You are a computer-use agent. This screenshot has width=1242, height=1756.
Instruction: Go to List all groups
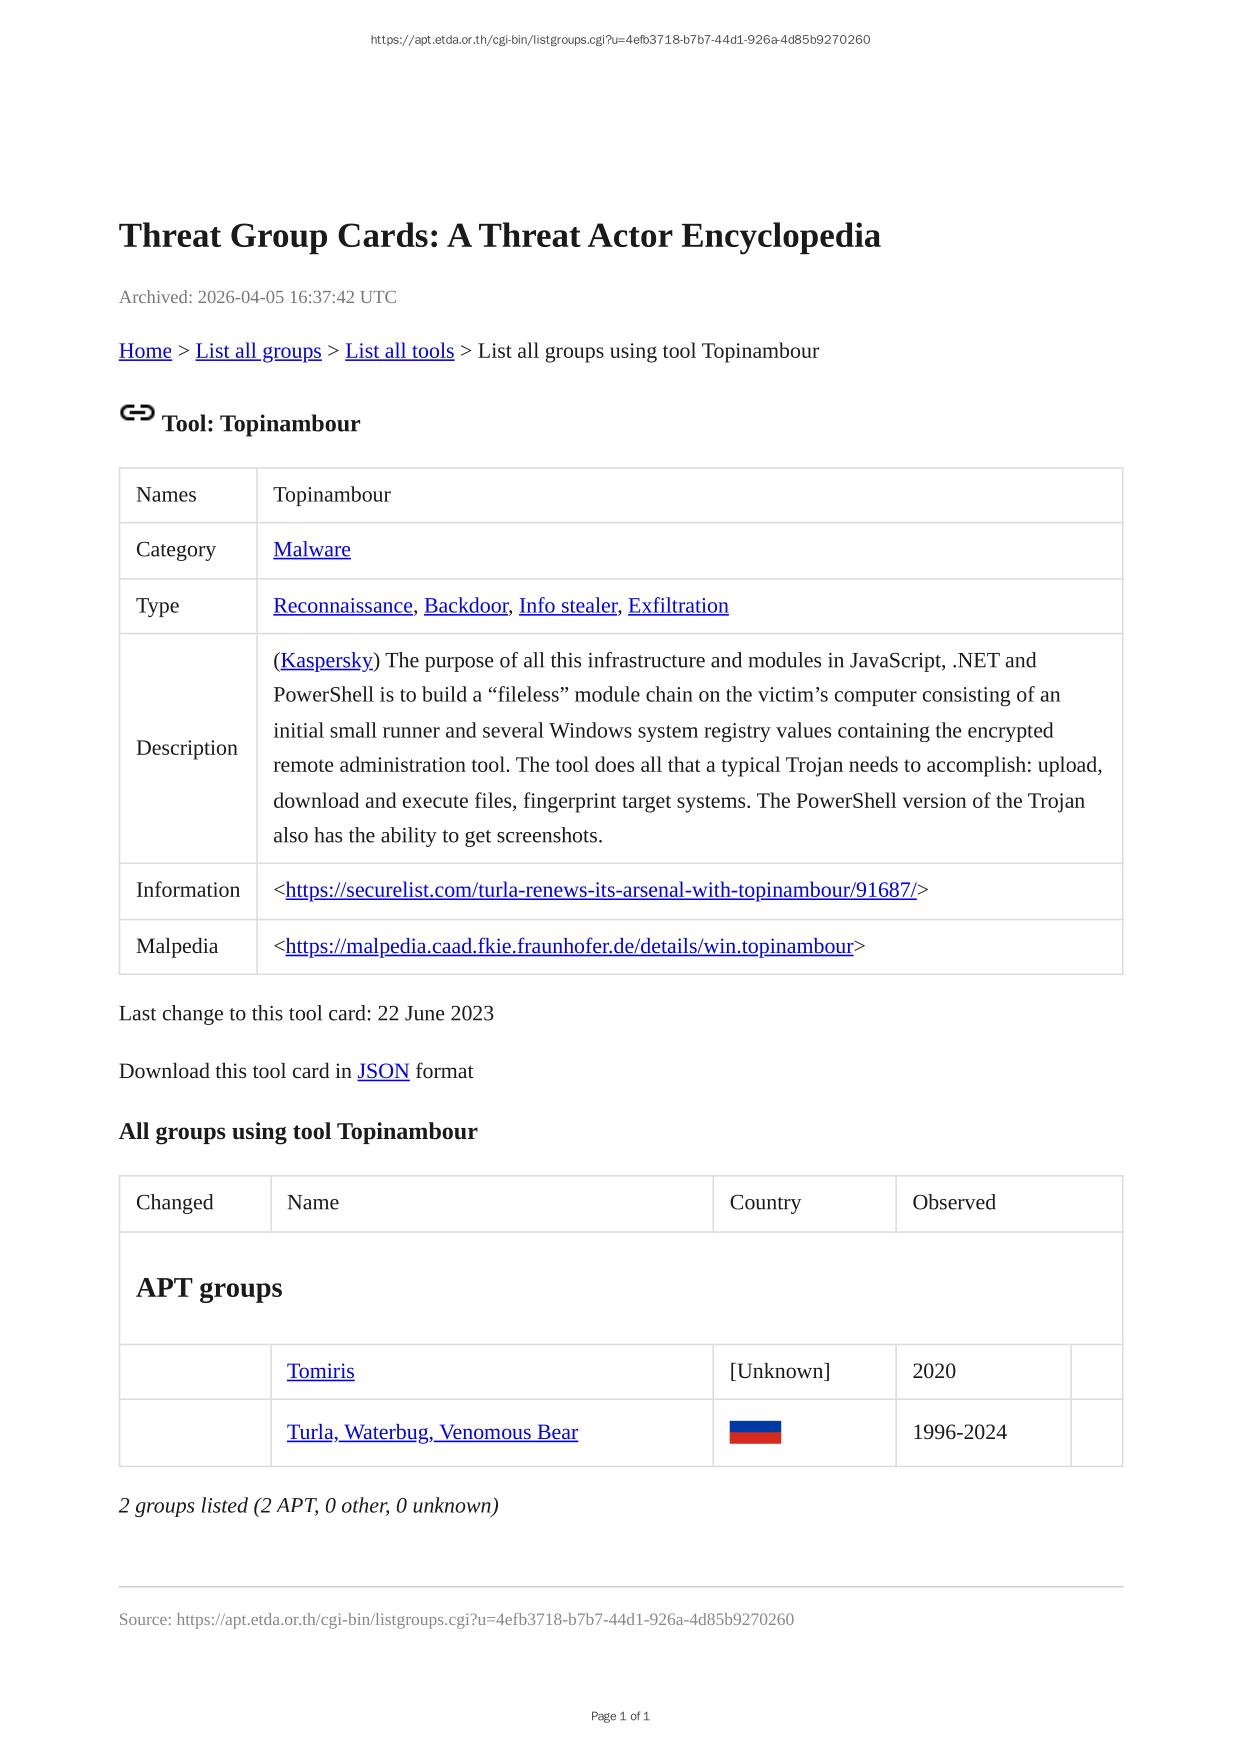tap(258, 351)
